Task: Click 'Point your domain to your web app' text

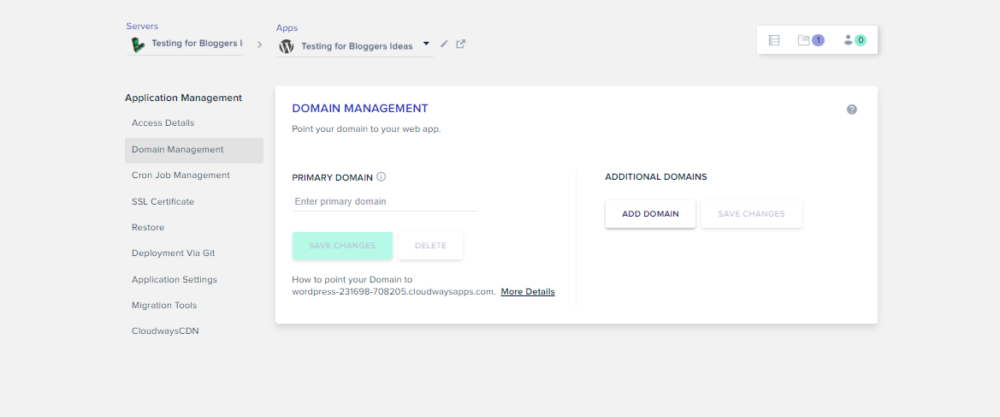Action: tap(366, 129)
